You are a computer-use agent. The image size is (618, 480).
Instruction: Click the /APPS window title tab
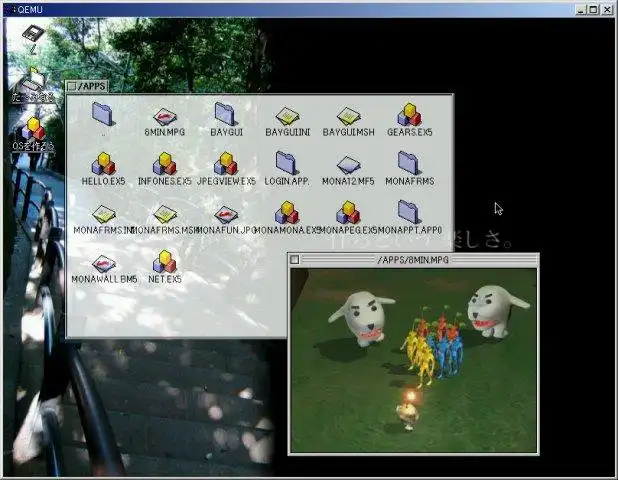(x=87, y=86)
